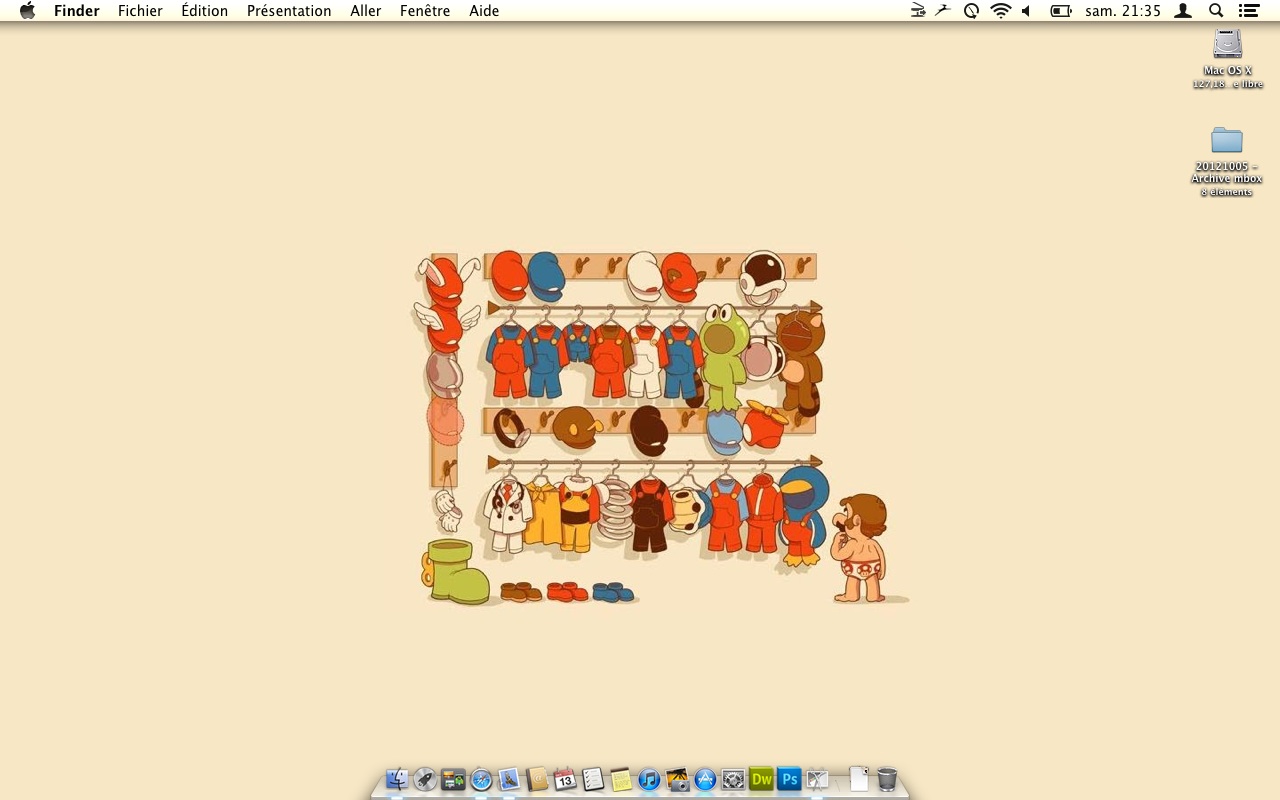The width and height of the screenshot is (1280, 800).
Task: Click the scanner-like menu bar icon
Action: point(918,11)
